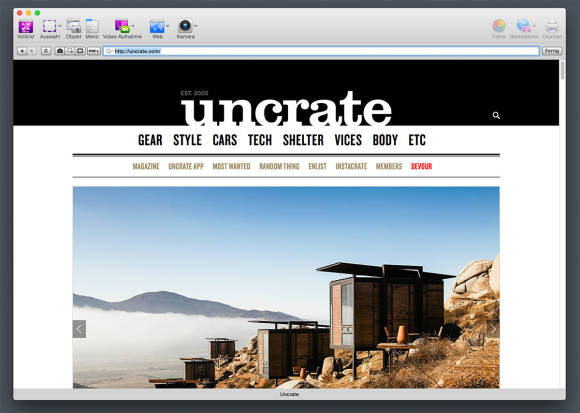Open the Auswahl tool dropdown arrow
The image size is (580, 413).
tap(60, 26)
